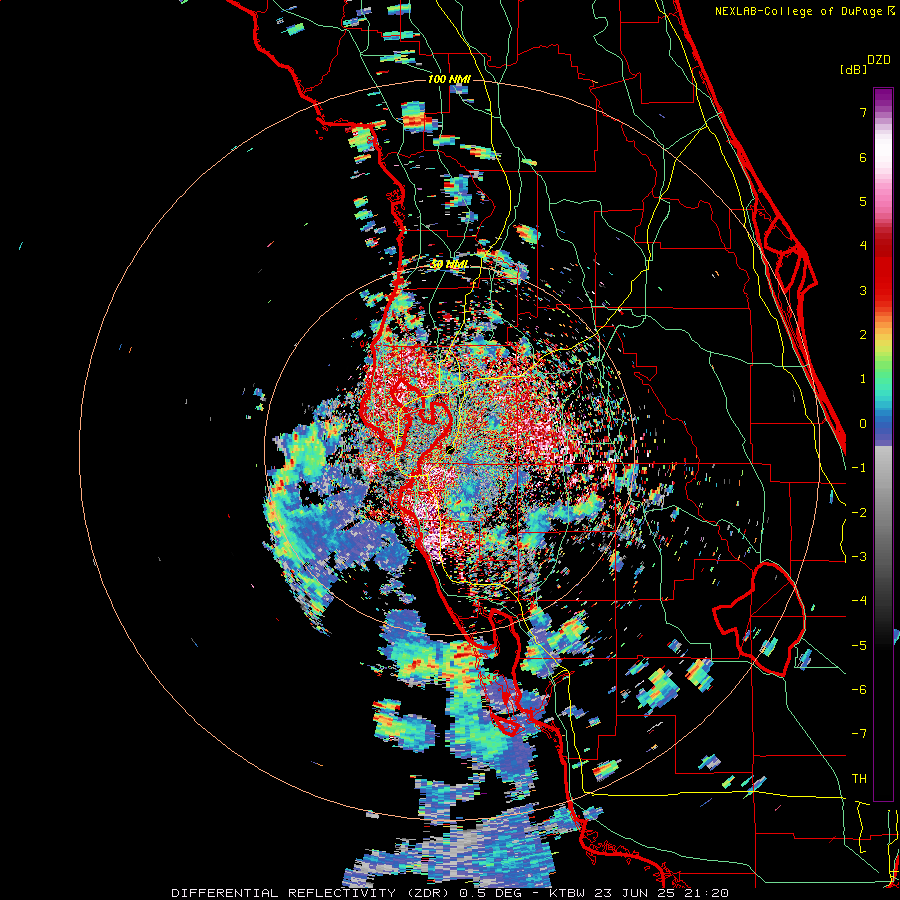The image size is (900, 900).
Task: Click the [dB] unit label
Action: [854, 69]
